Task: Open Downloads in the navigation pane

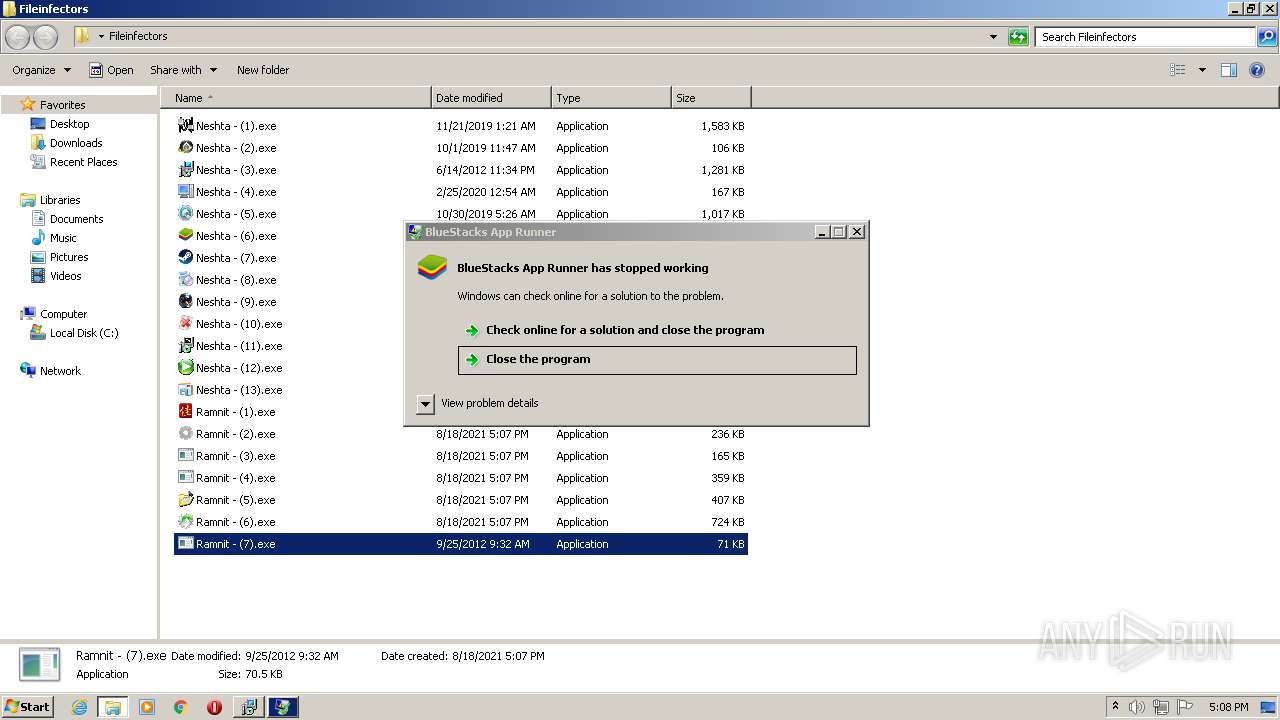Action: (76, 143)
